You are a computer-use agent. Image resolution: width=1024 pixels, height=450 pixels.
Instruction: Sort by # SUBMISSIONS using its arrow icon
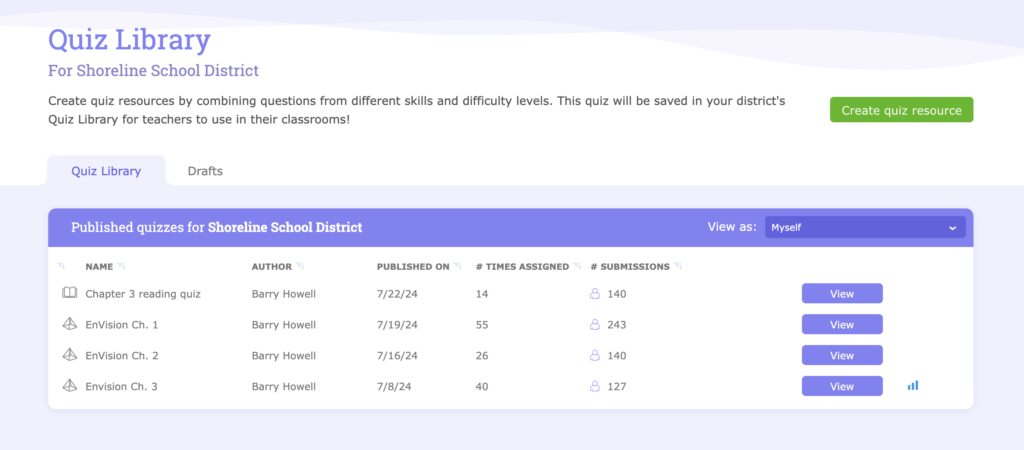coord(678,266)
